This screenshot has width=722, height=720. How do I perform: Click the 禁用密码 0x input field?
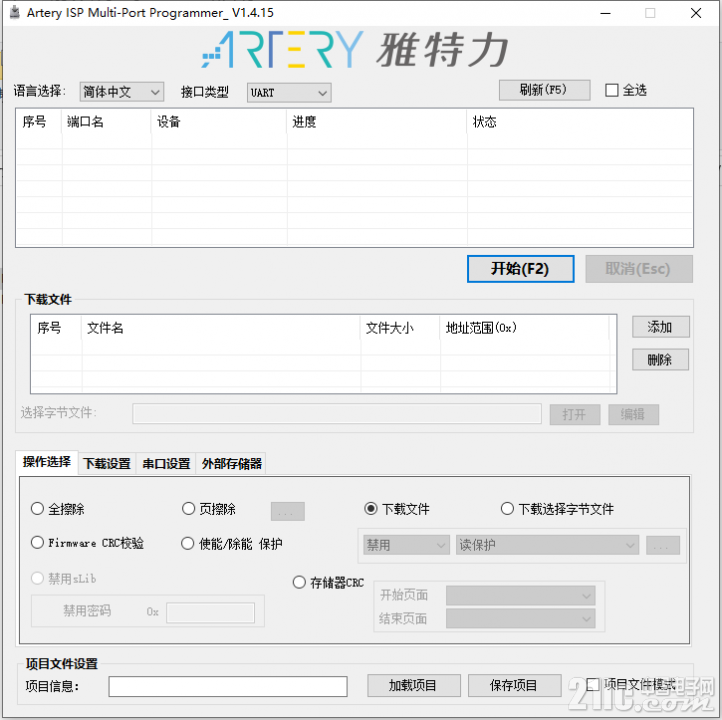point(210,613)
